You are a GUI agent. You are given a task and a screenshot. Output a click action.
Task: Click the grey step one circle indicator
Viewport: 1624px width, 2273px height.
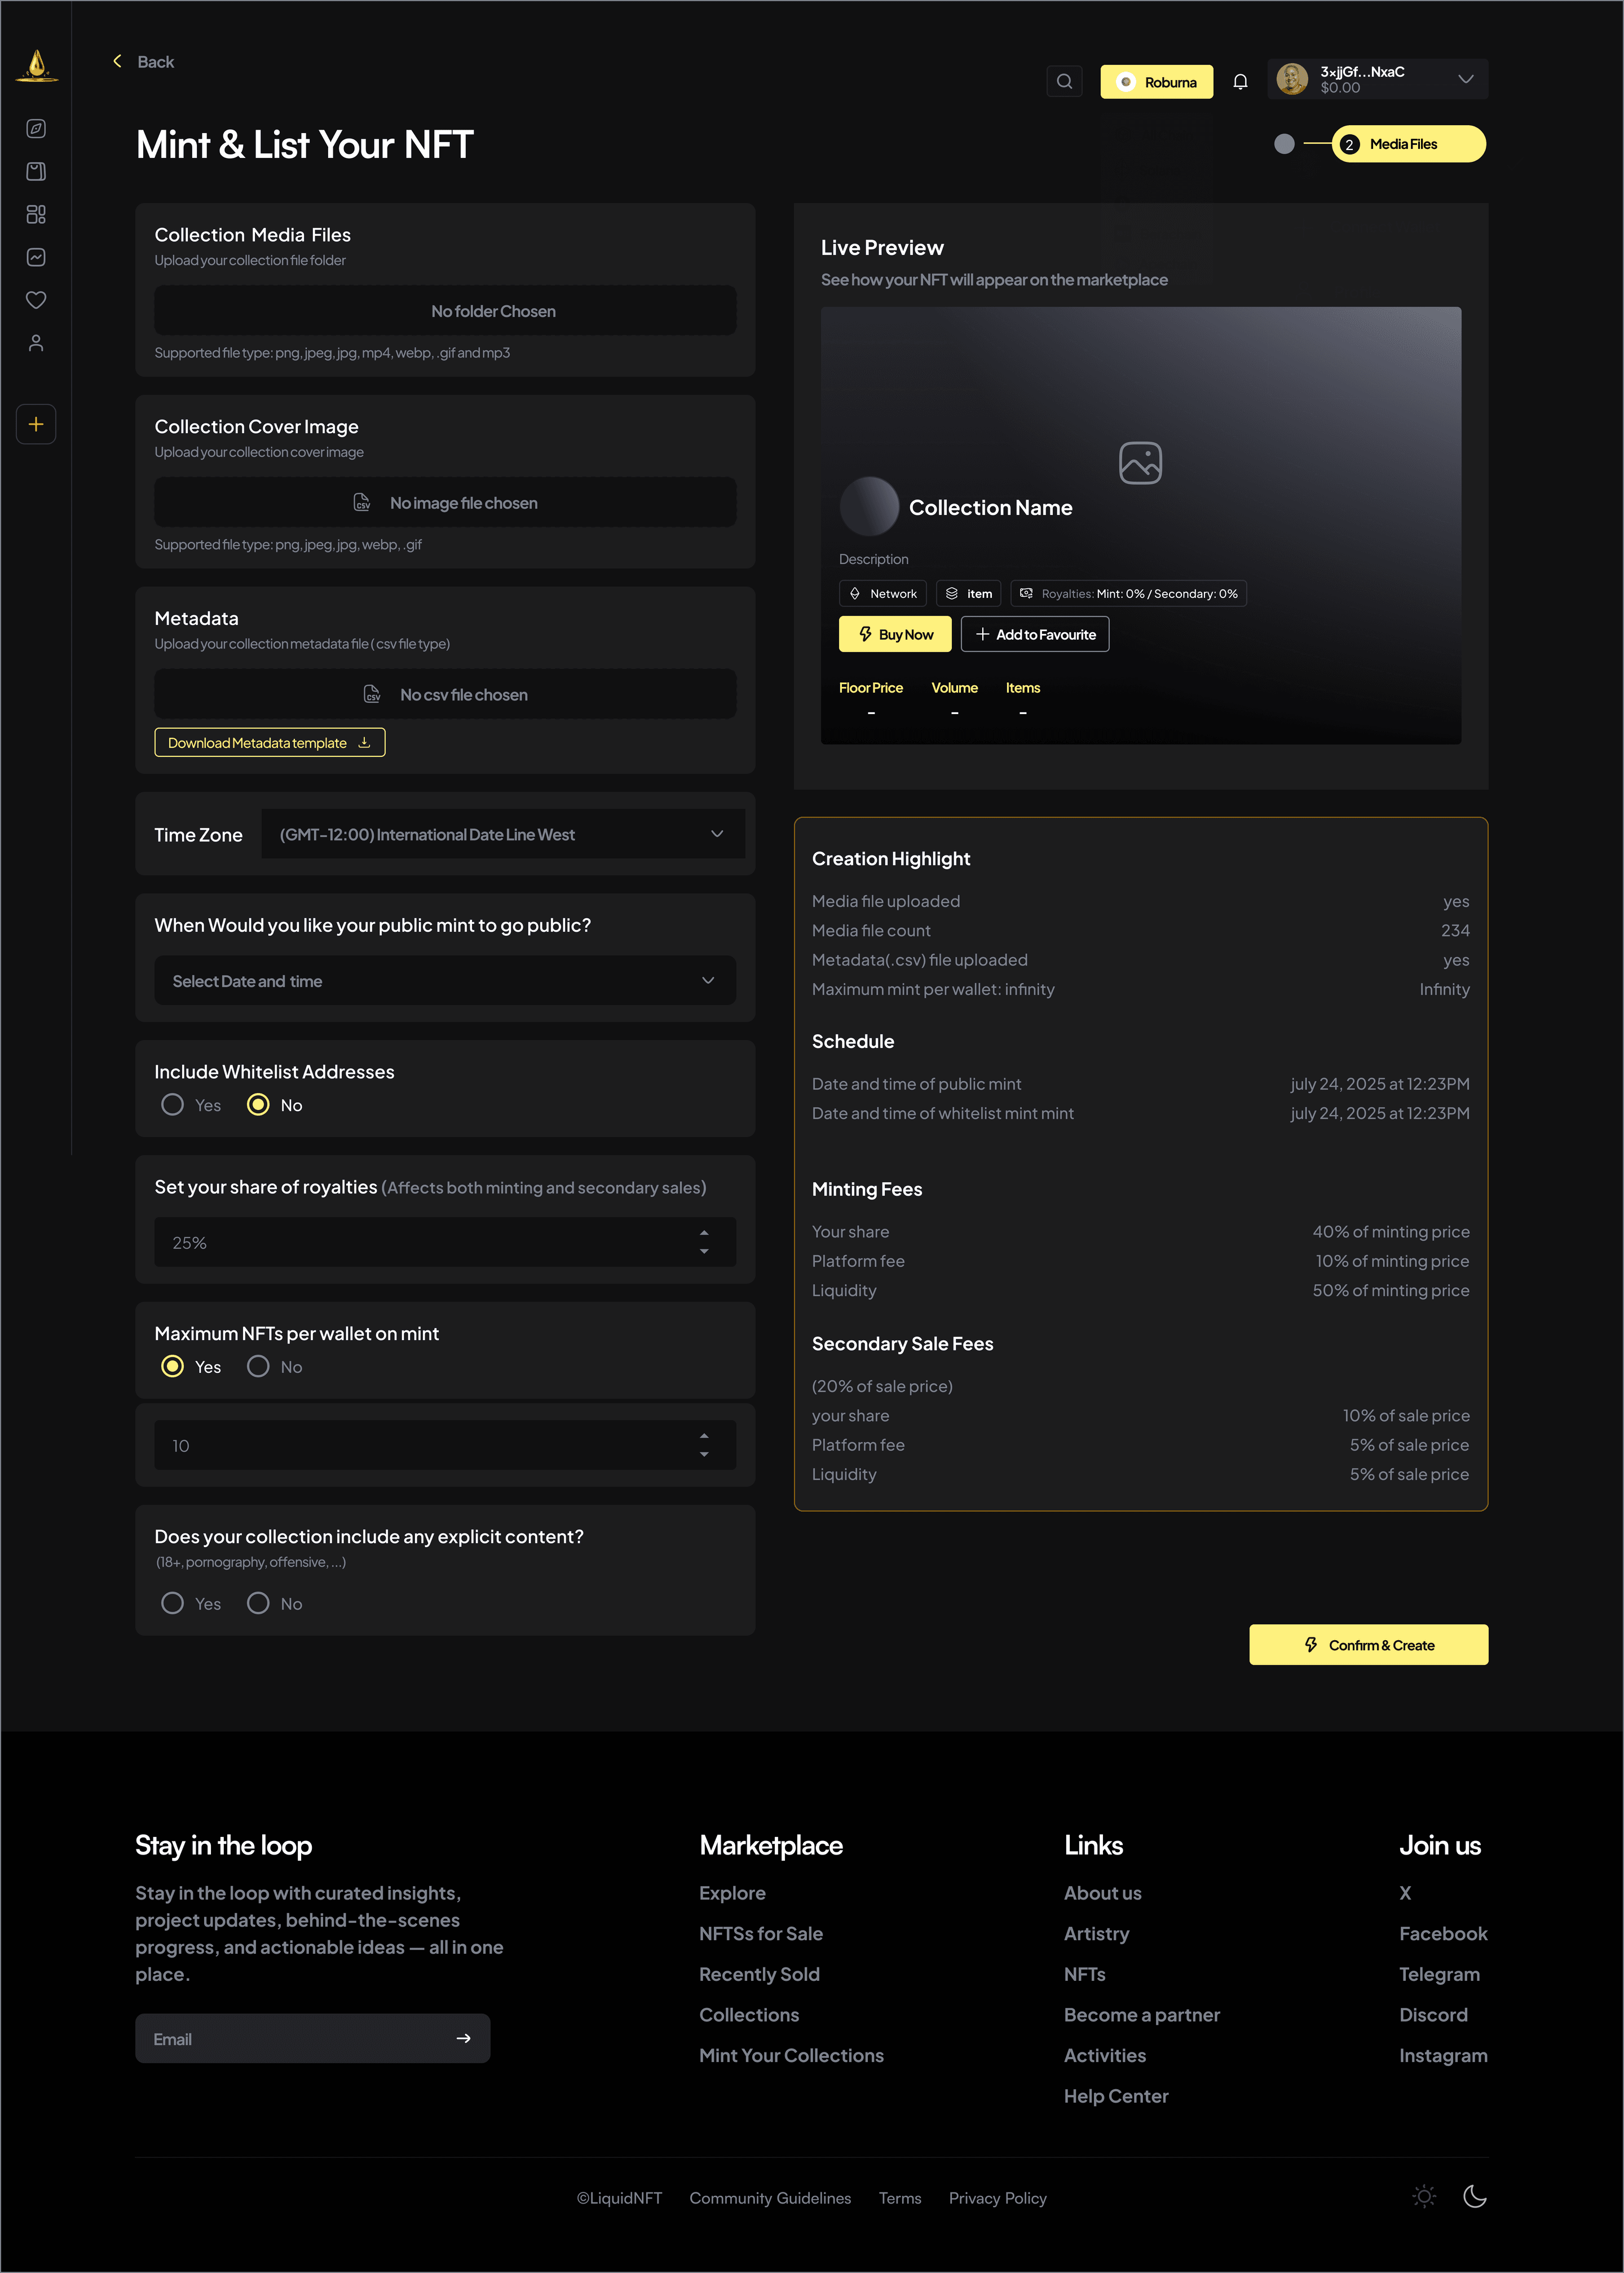1284,144
